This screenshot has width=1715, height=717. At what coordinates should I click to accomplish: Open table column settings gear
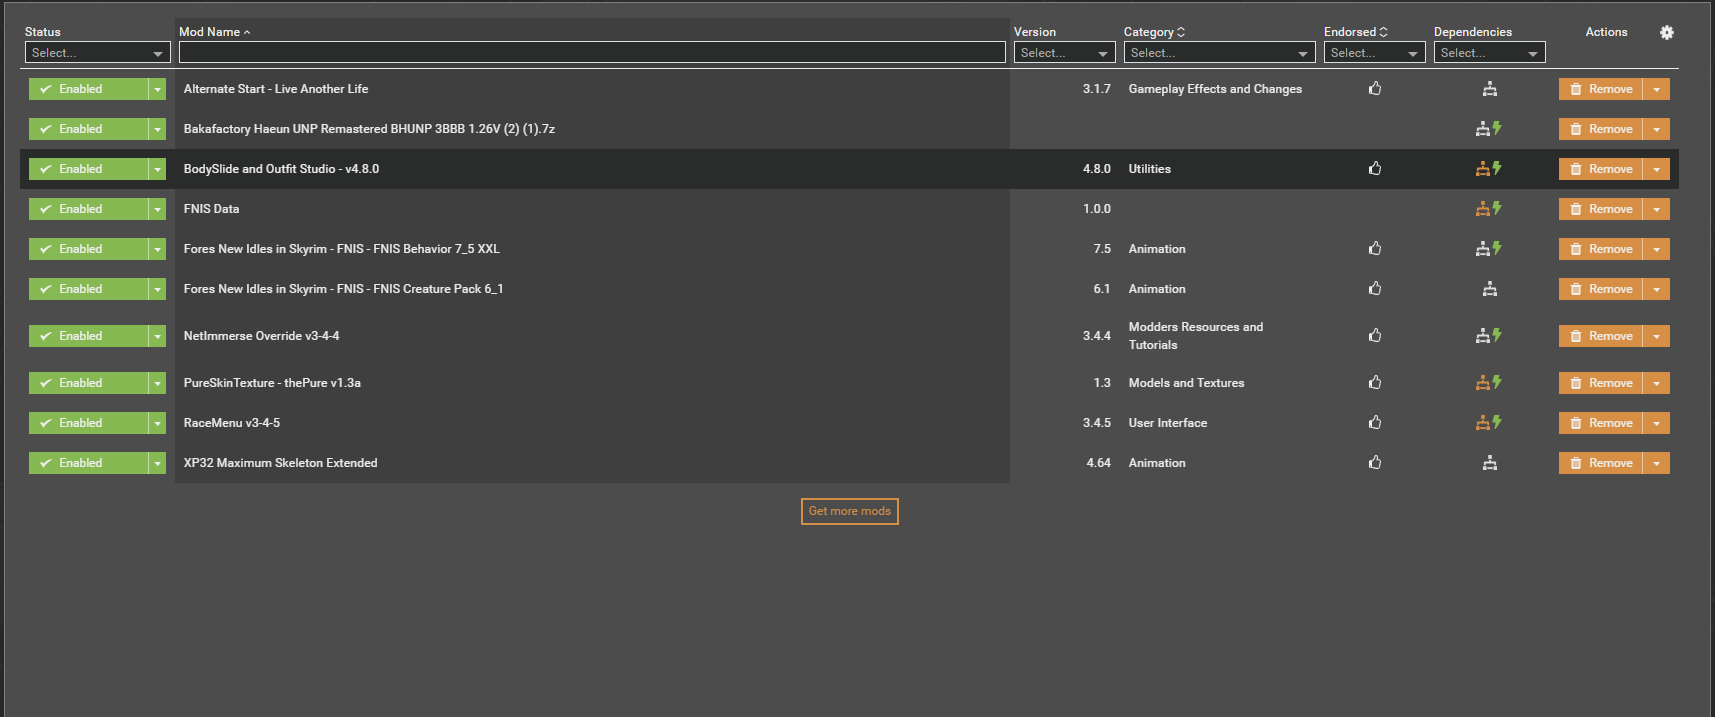[x=1666, y=32]
